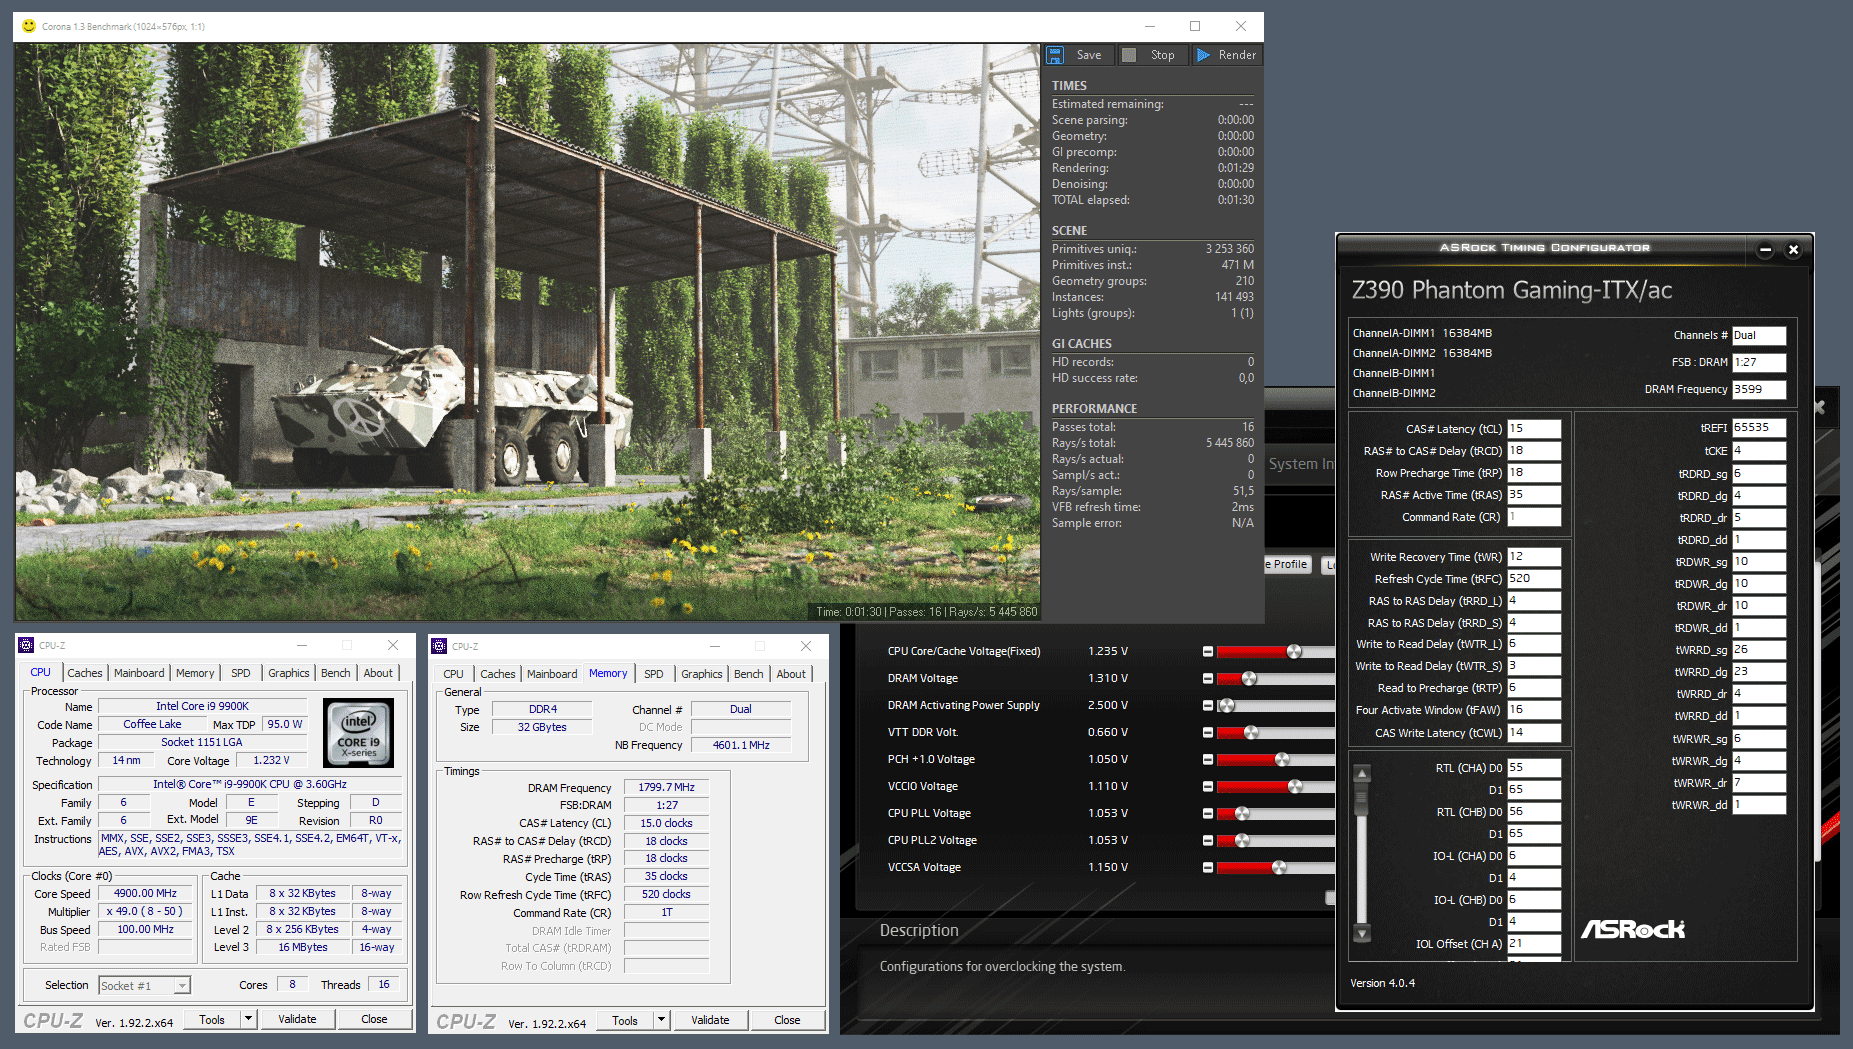This screenshot has width=1853, height=1049.
Task: Click the Save icon in Corona toolbar
Action: click(x=1056, y=55)
